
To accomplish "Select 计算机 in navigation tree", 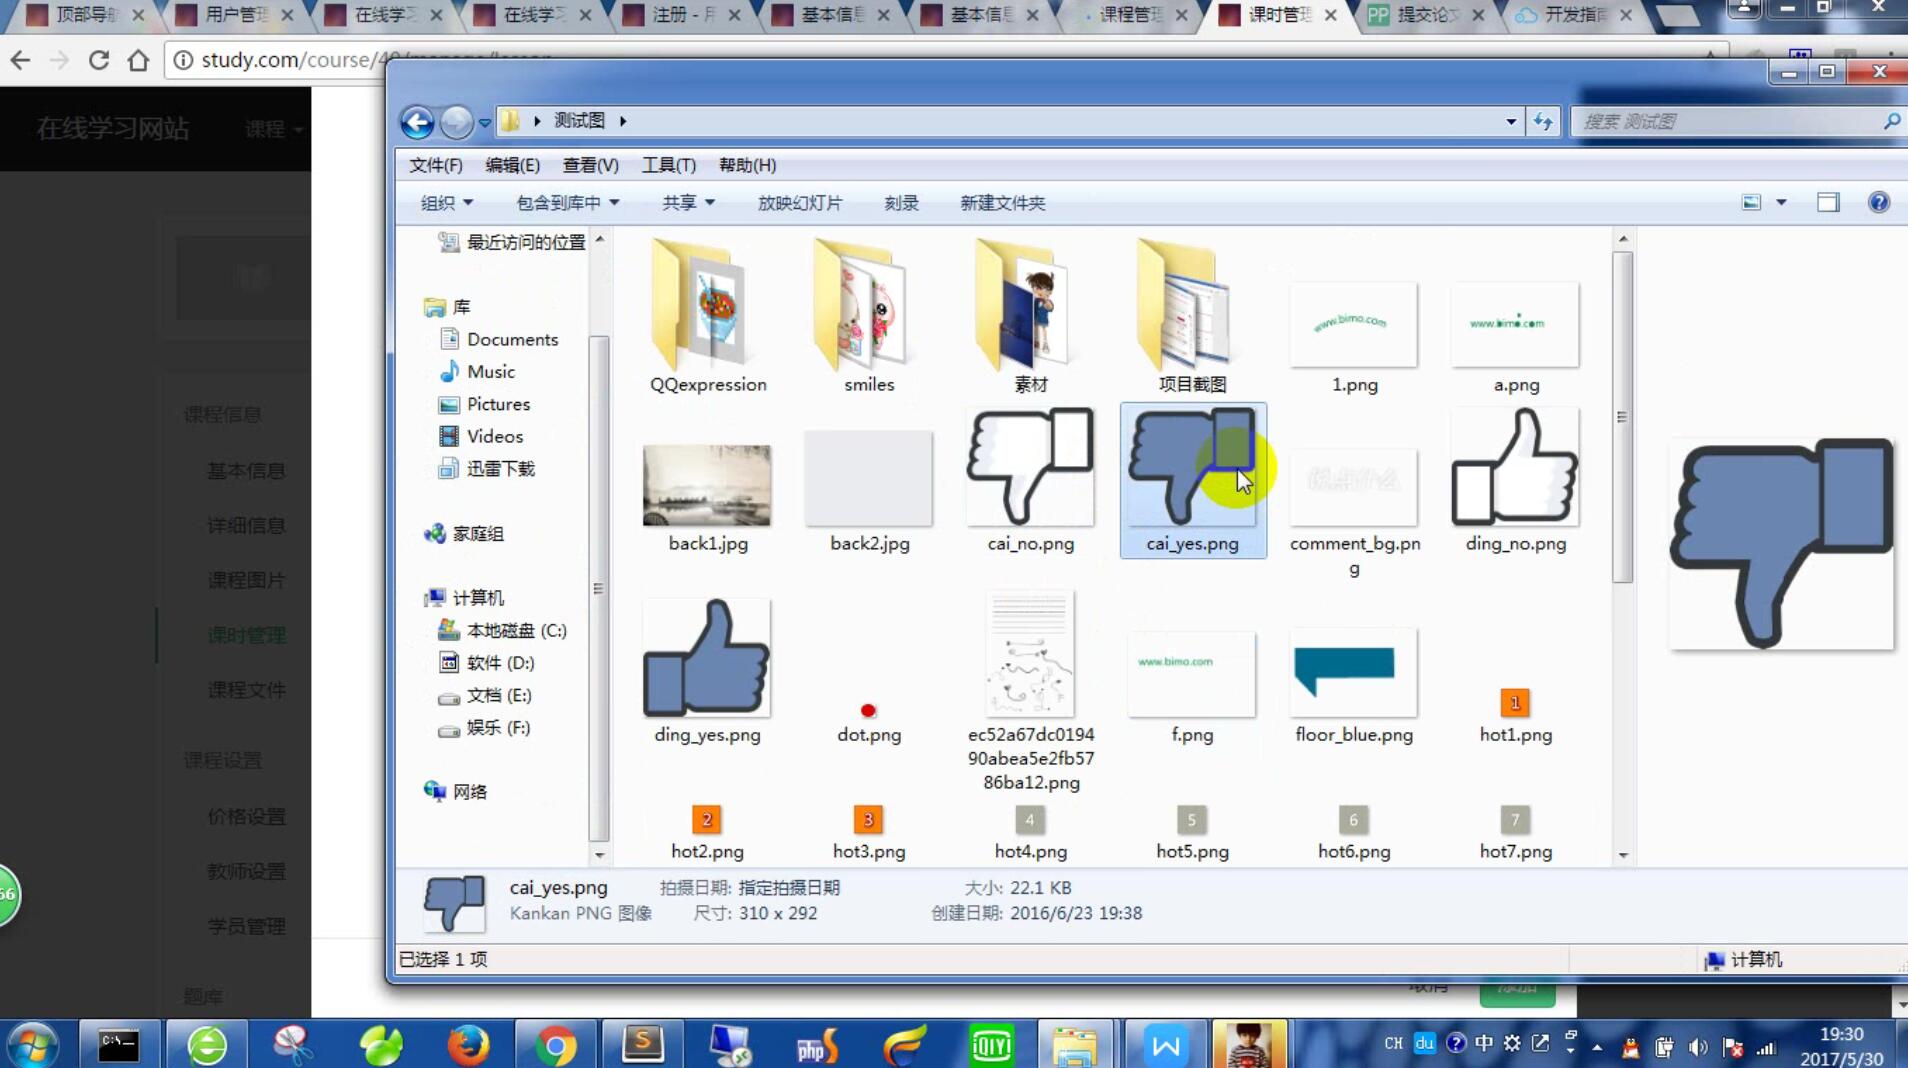I will click(x=464, y=598).
